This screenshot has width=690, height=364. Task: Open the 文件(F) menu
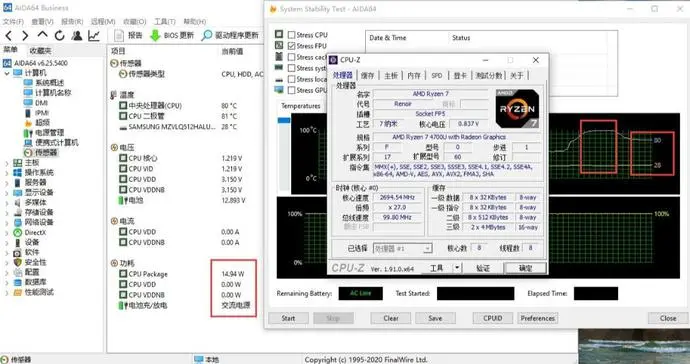tap(13, 22)
